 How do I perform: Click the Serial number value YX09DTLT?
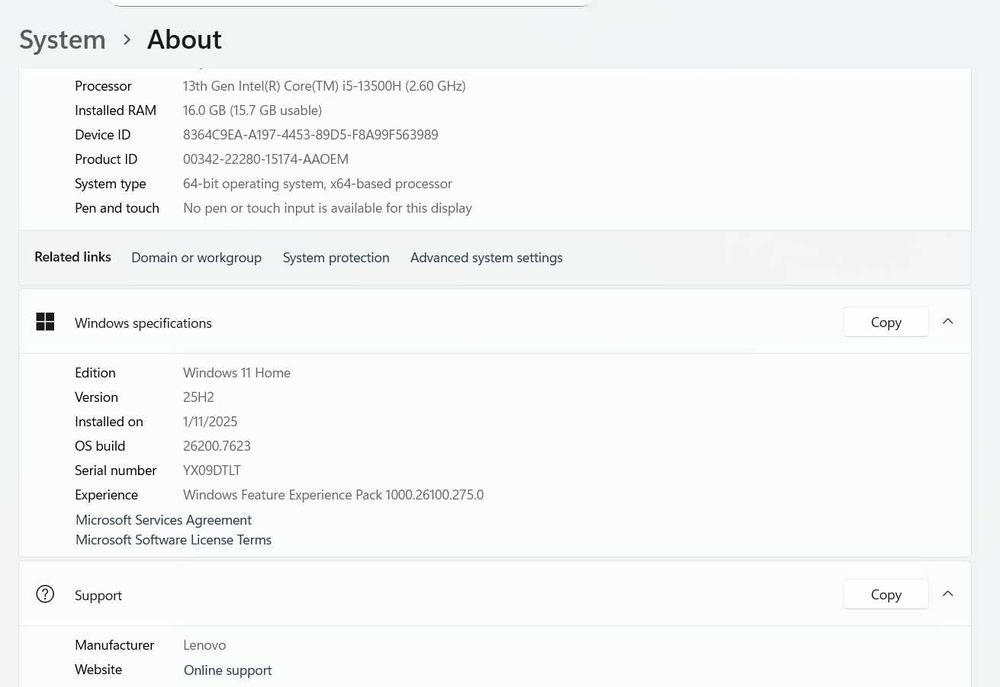212,470
